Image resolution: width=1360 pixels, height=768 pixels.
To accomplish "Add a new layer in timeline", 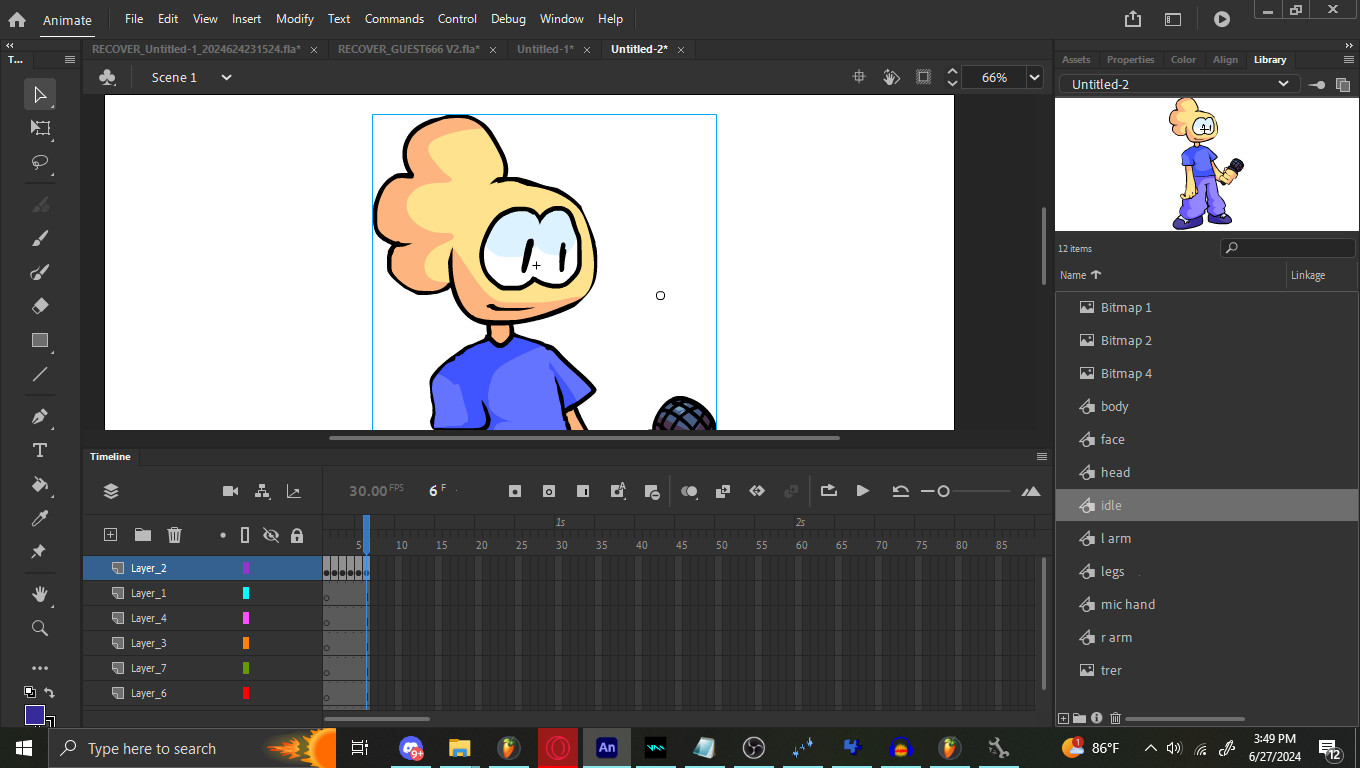I will [111, 535].
